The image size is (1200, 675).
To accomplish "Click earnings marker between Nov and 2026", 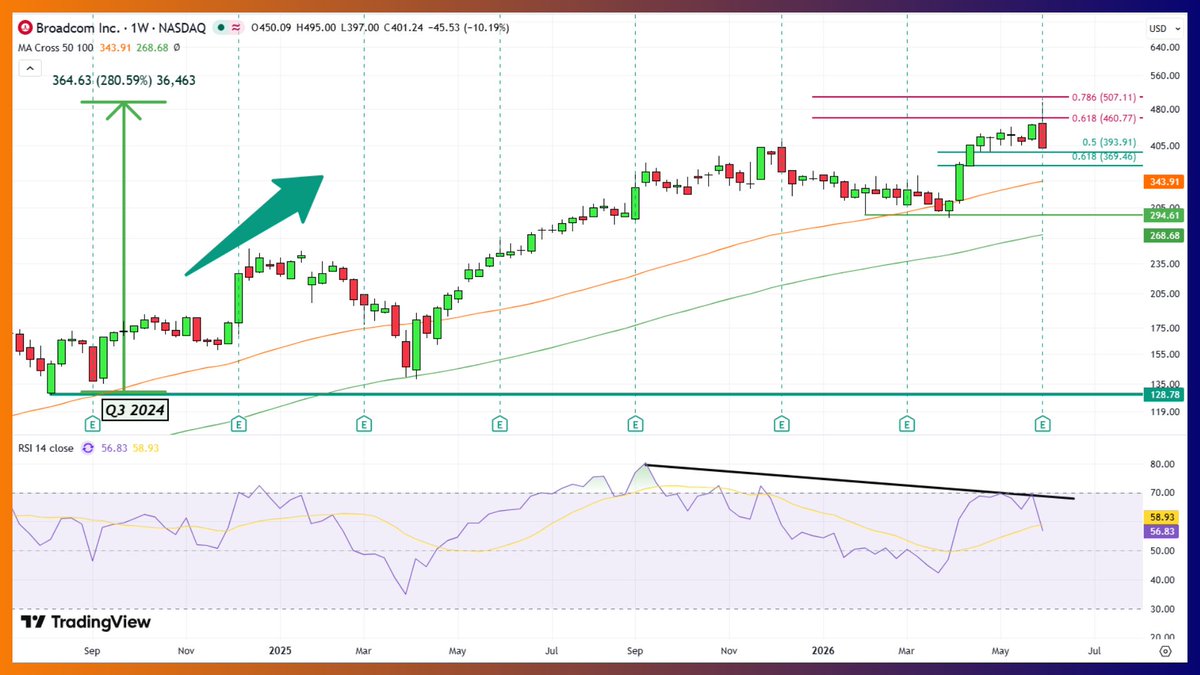I will pyautogui.click(x=780, y=424).
